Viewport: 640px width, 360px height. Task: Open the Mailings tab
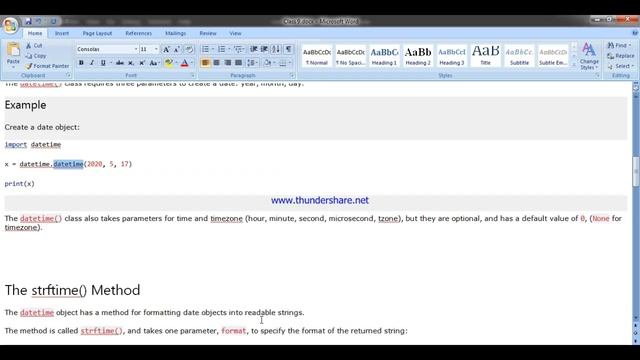pos(176,33)
